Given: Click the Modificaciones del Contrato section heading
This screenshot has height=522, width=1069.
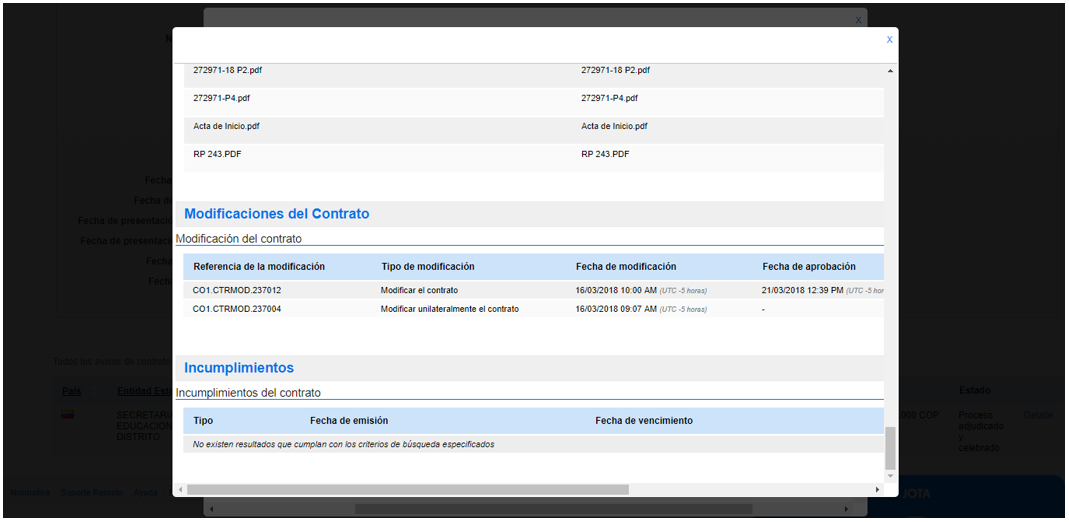Looking at the screenshot, I should click(277, 214).
